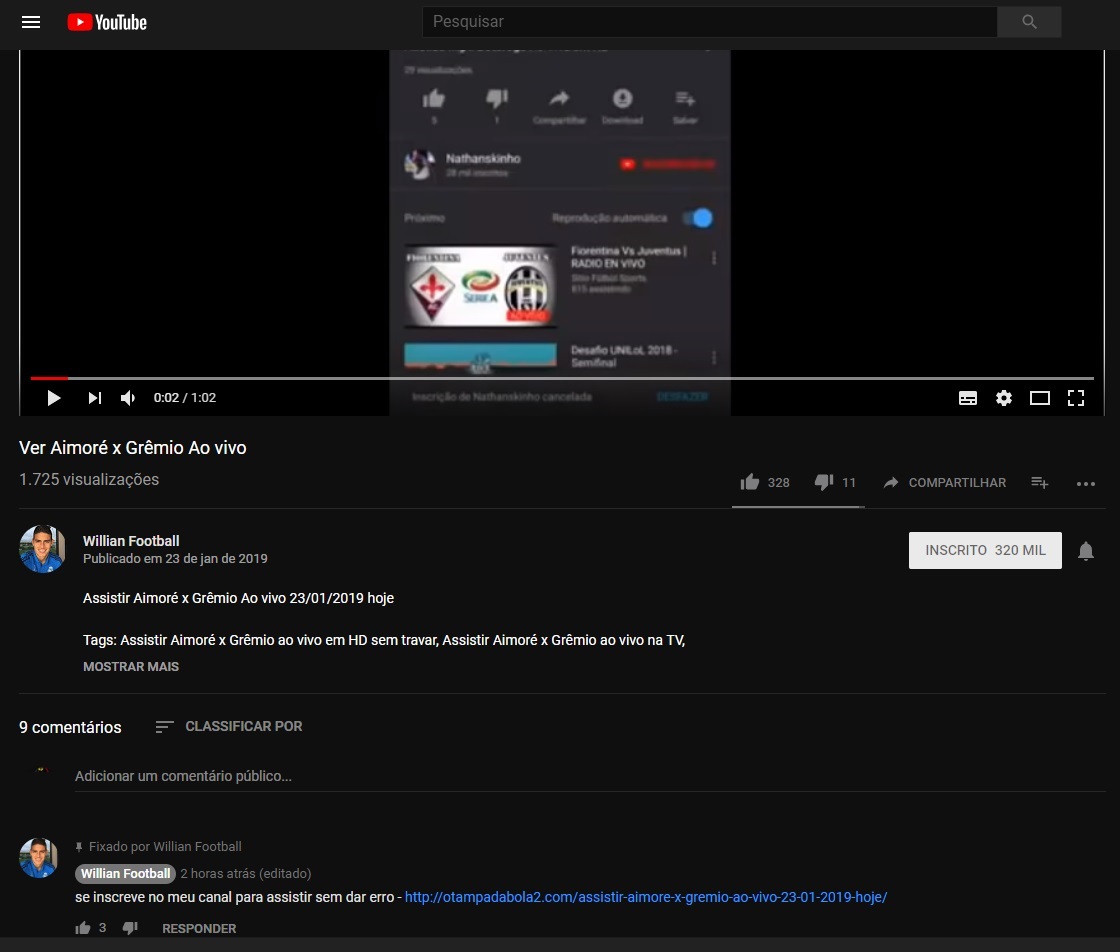Open the CLASSIFICAR POR sort menu

[x=228, y=727]
